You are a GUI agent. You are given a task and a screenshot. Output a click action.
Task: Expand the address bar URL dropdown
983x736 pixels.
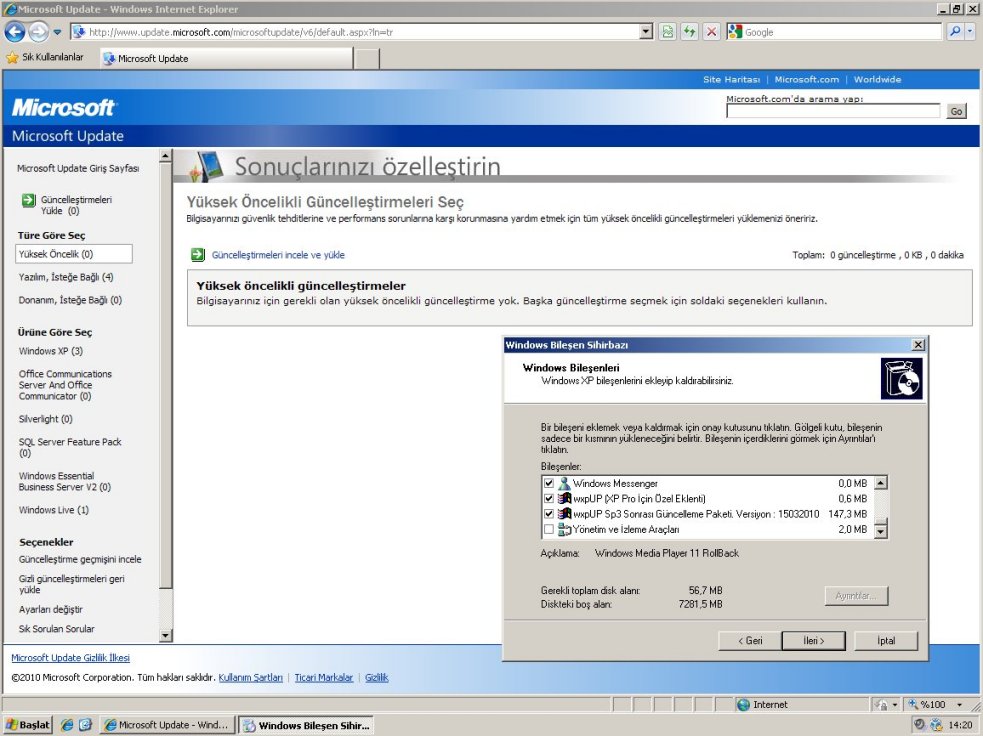646,32
